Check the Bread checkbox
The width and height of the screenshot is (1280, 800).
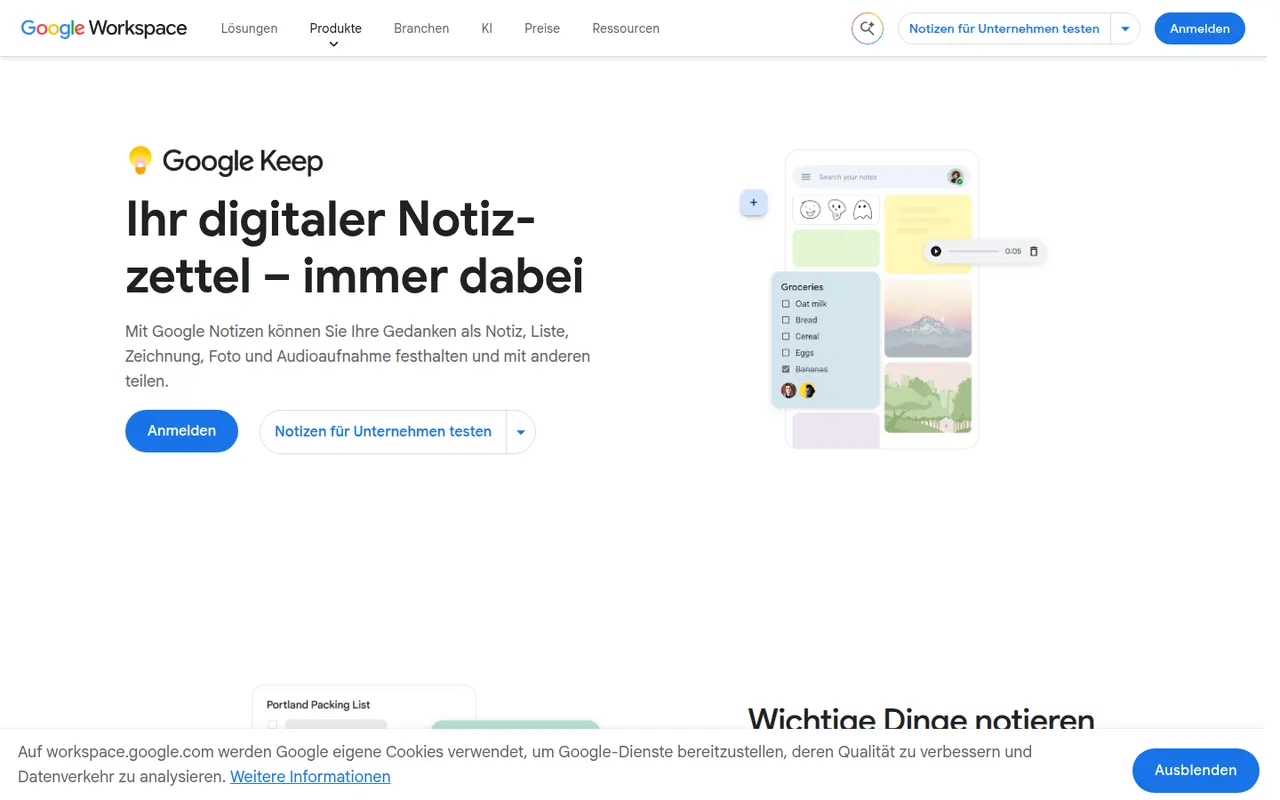786,320
